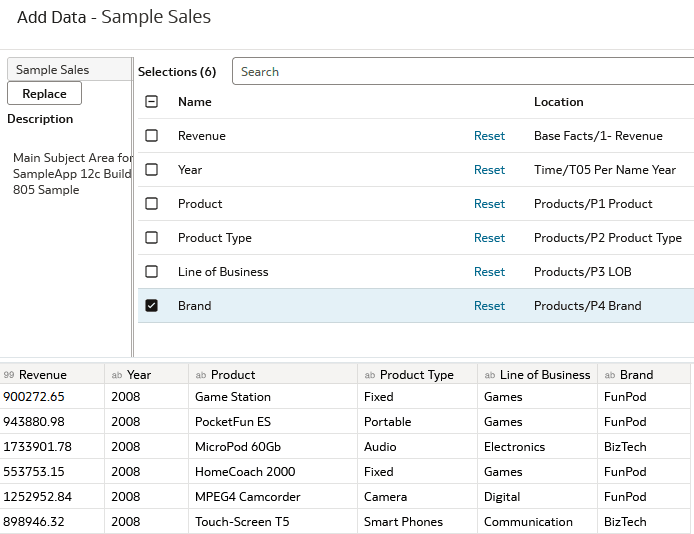Click the type icon before Line of Business header
Image resolution: width=694 pixels, height=534 pixels.
(489, 375)
